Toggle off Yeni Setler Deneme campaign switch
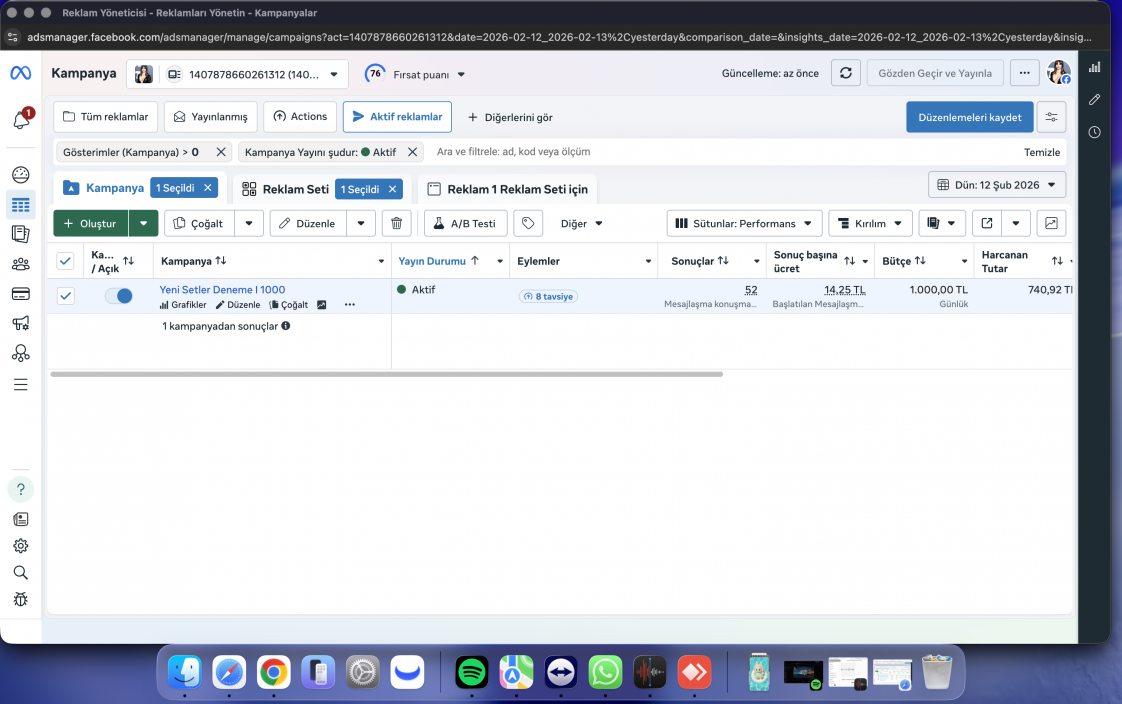Image resolution: width=1122 pixels, height=704 pixels. point(119,295)
